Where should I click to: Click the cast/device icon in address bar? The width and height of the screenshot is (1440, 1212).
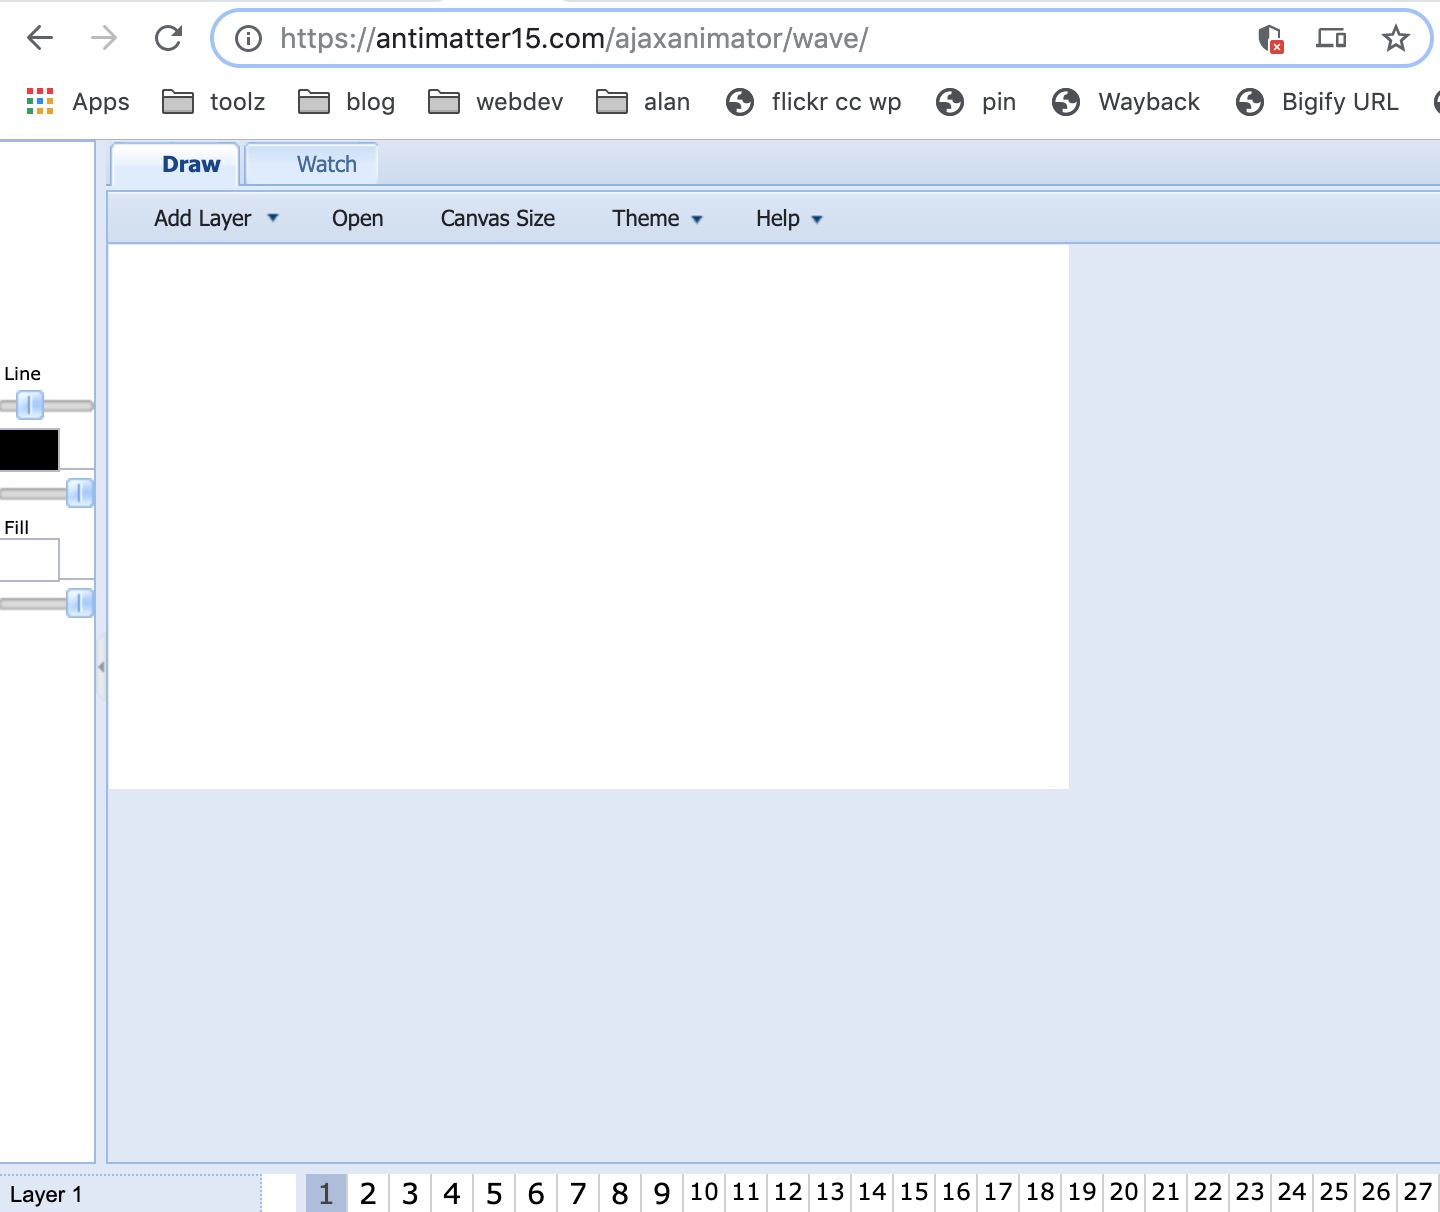[x=1330, y=39]
